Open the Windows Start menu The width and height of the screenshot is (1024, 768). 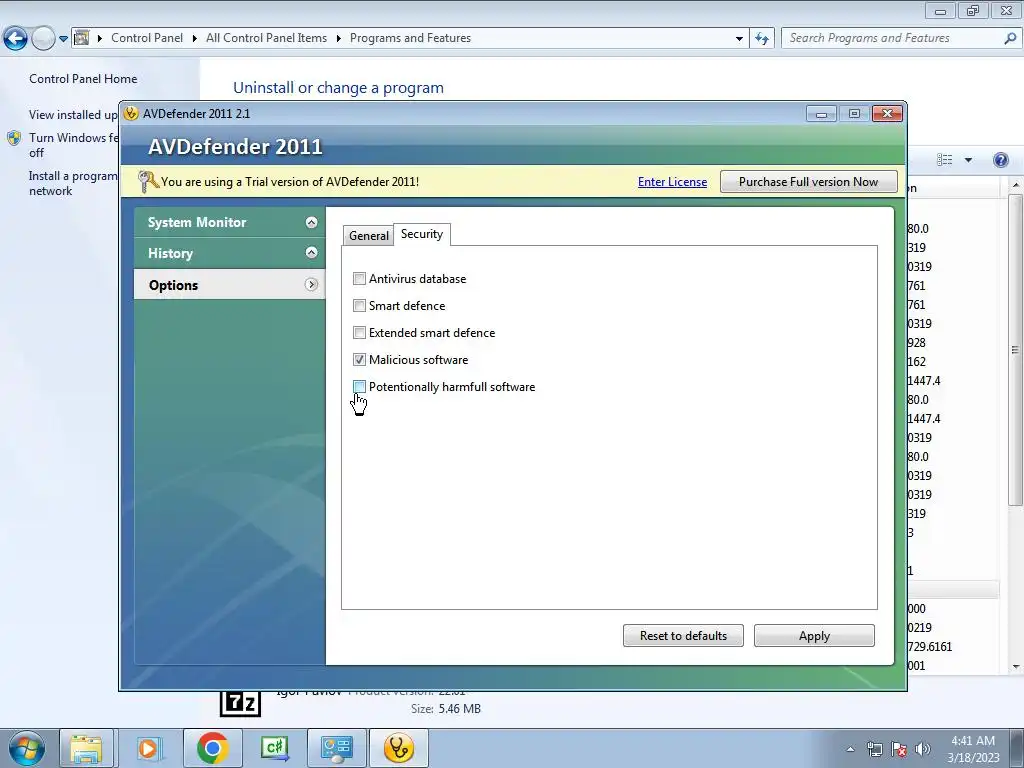(27, 748)
